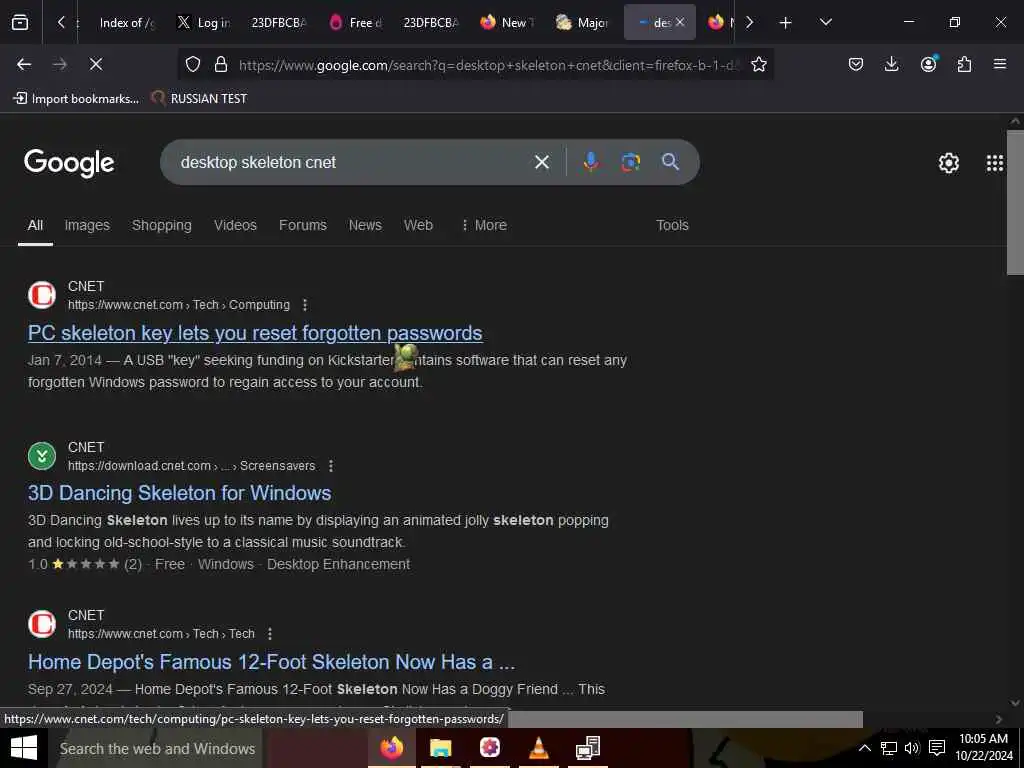Switch to Forums results tab

coord(302,225)
